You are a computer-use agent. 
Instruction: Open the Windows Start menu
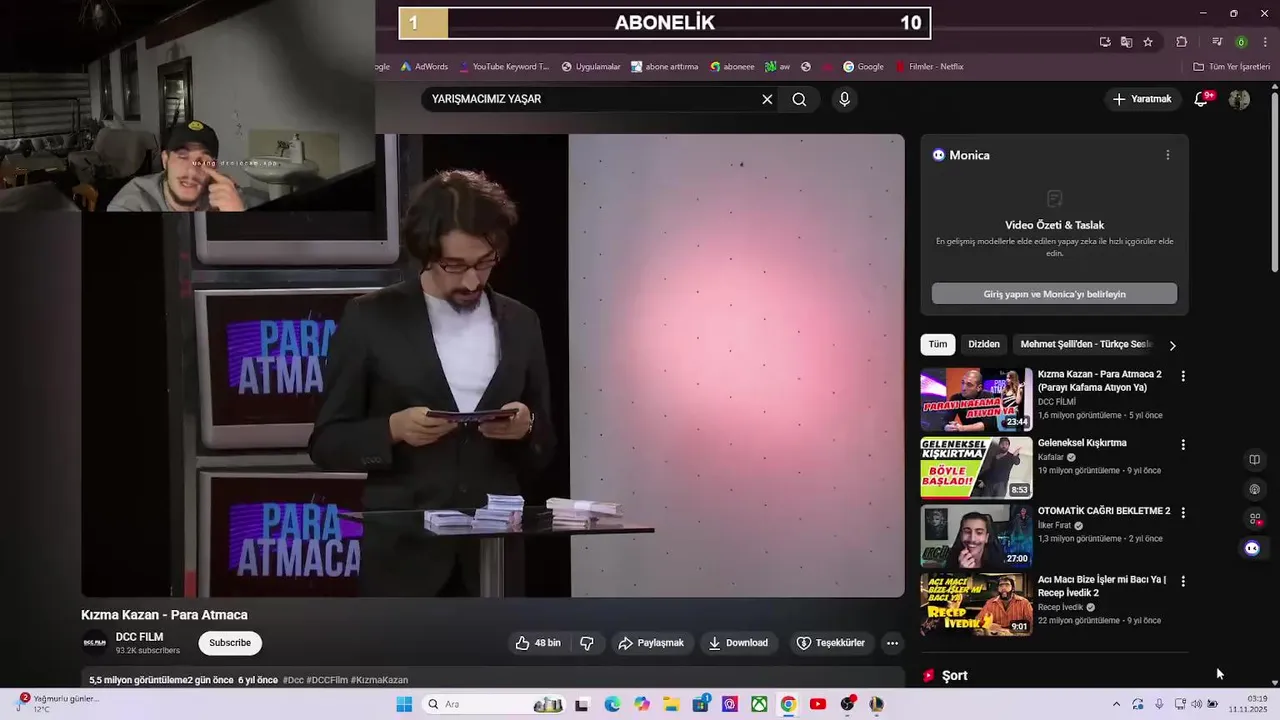tap(404, 704)
